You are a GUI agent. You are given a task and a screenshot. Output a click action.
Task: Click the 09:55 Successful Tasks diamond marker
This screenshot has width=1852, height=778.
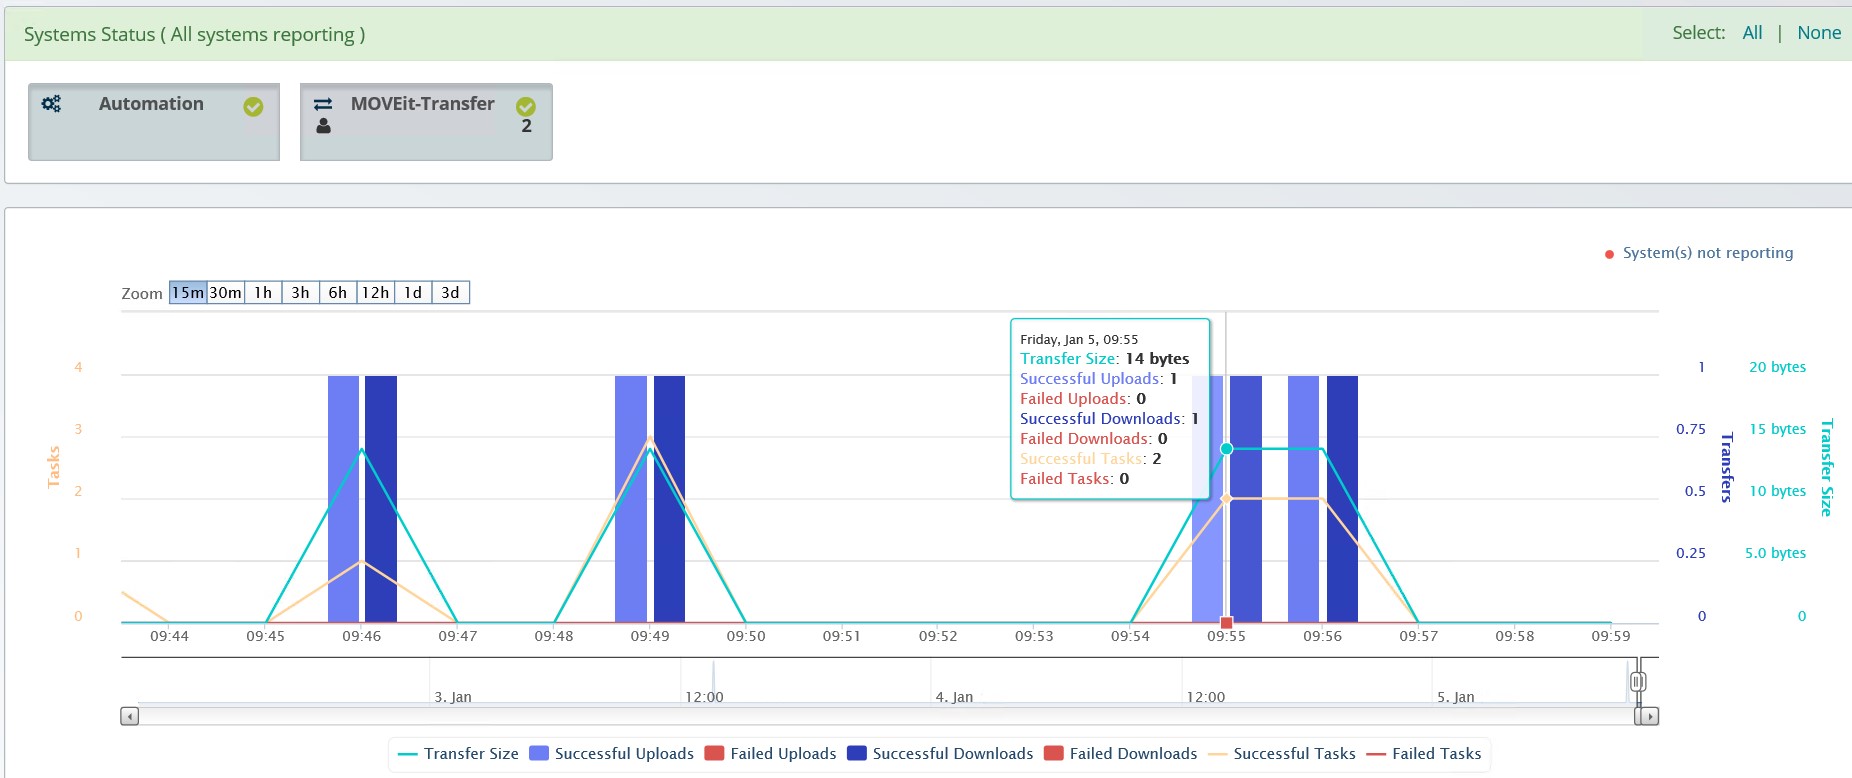click(x=1227, y=498)
